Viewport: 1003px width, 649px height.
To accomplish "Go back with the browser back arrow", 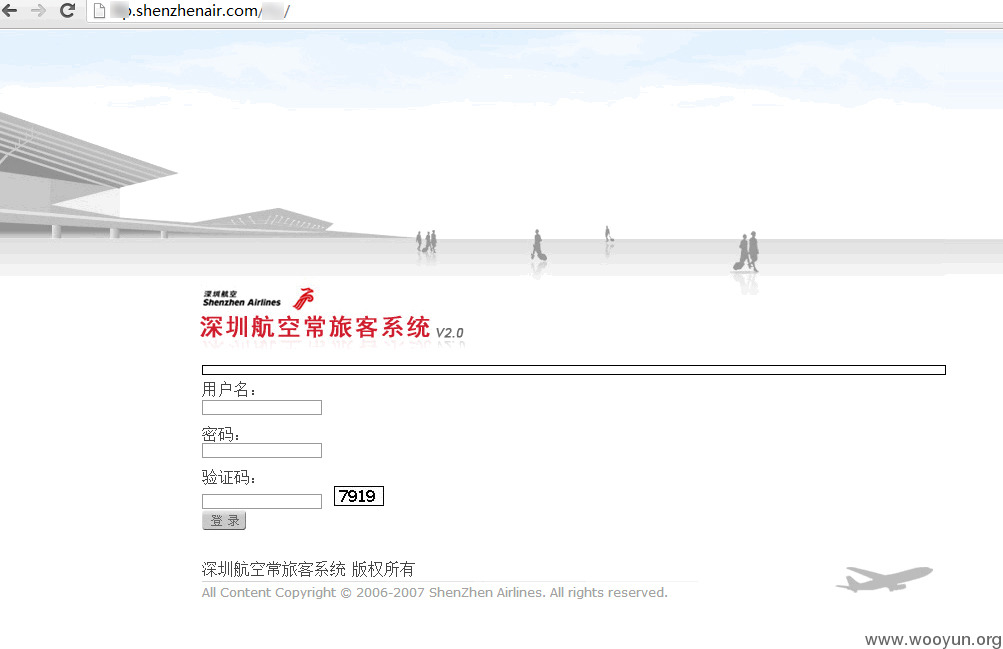I will 10,10.
